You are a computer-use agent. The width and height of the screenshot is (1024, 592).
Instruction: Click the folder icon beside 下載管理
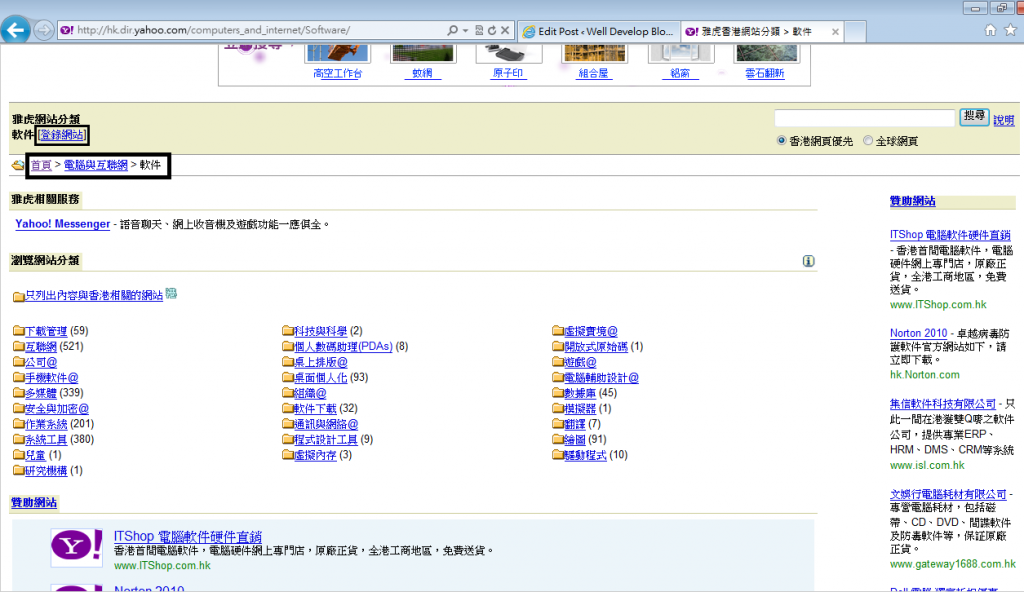18,331
